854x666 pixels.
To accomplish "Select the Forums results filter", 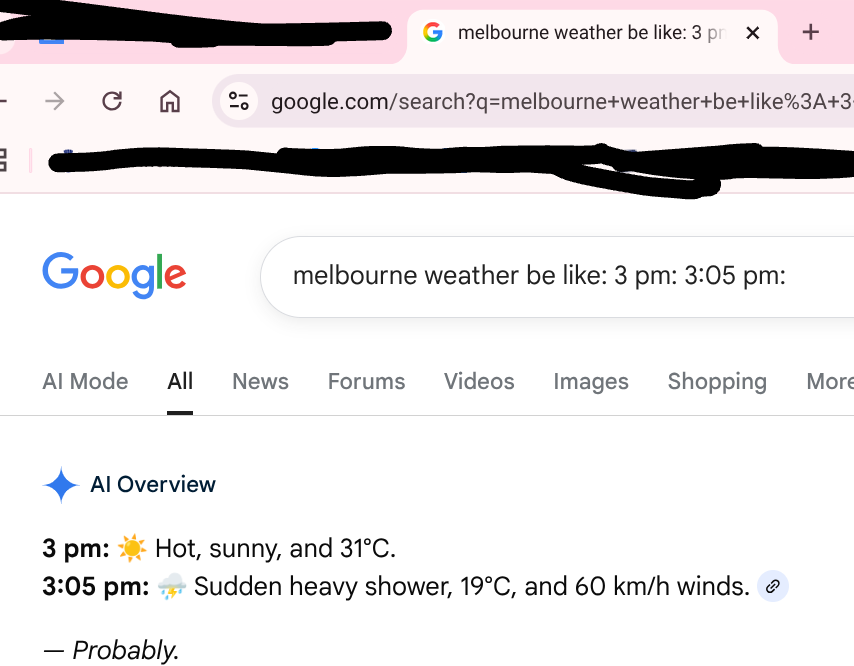I will (x=366, y=381).
